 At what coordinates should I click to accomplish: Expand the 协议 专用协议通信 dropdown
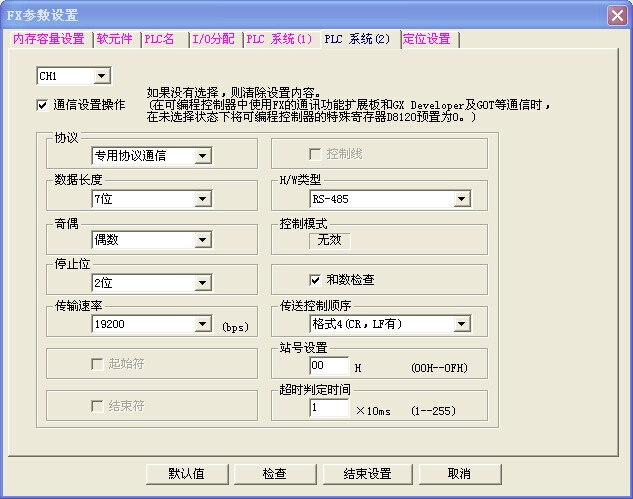coord(202,156)
